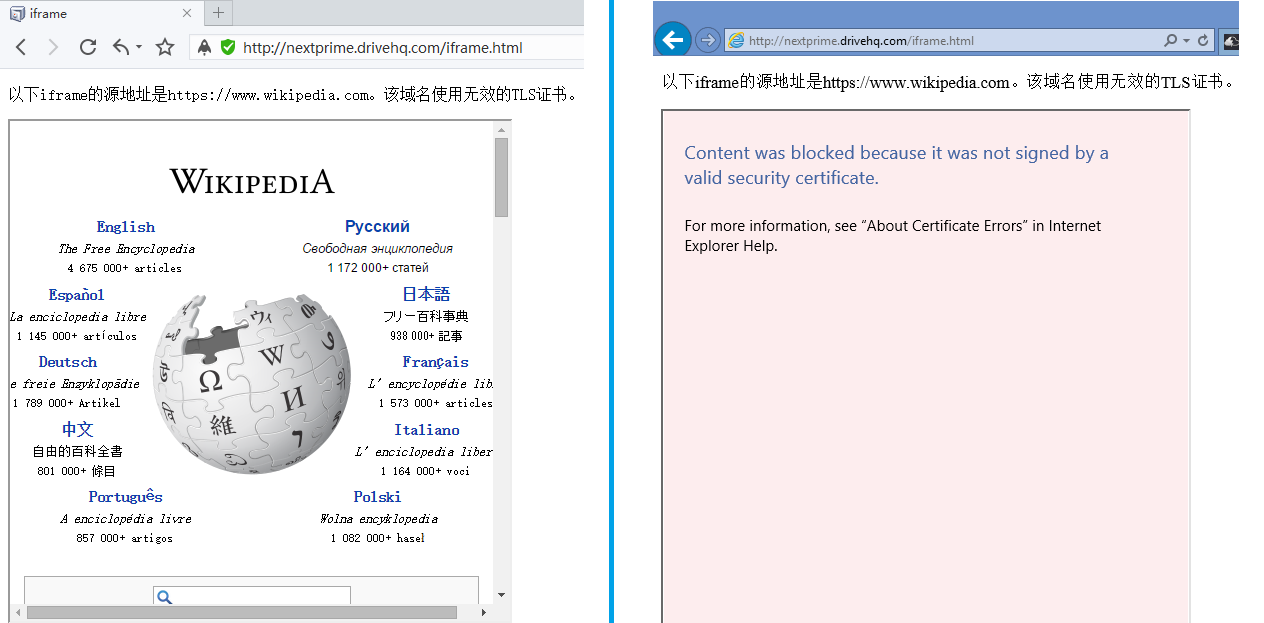Click the forward button in Internet Explorer
Image resolution: width=1264 pixels, height=623 pixels.
coord(707,40)
